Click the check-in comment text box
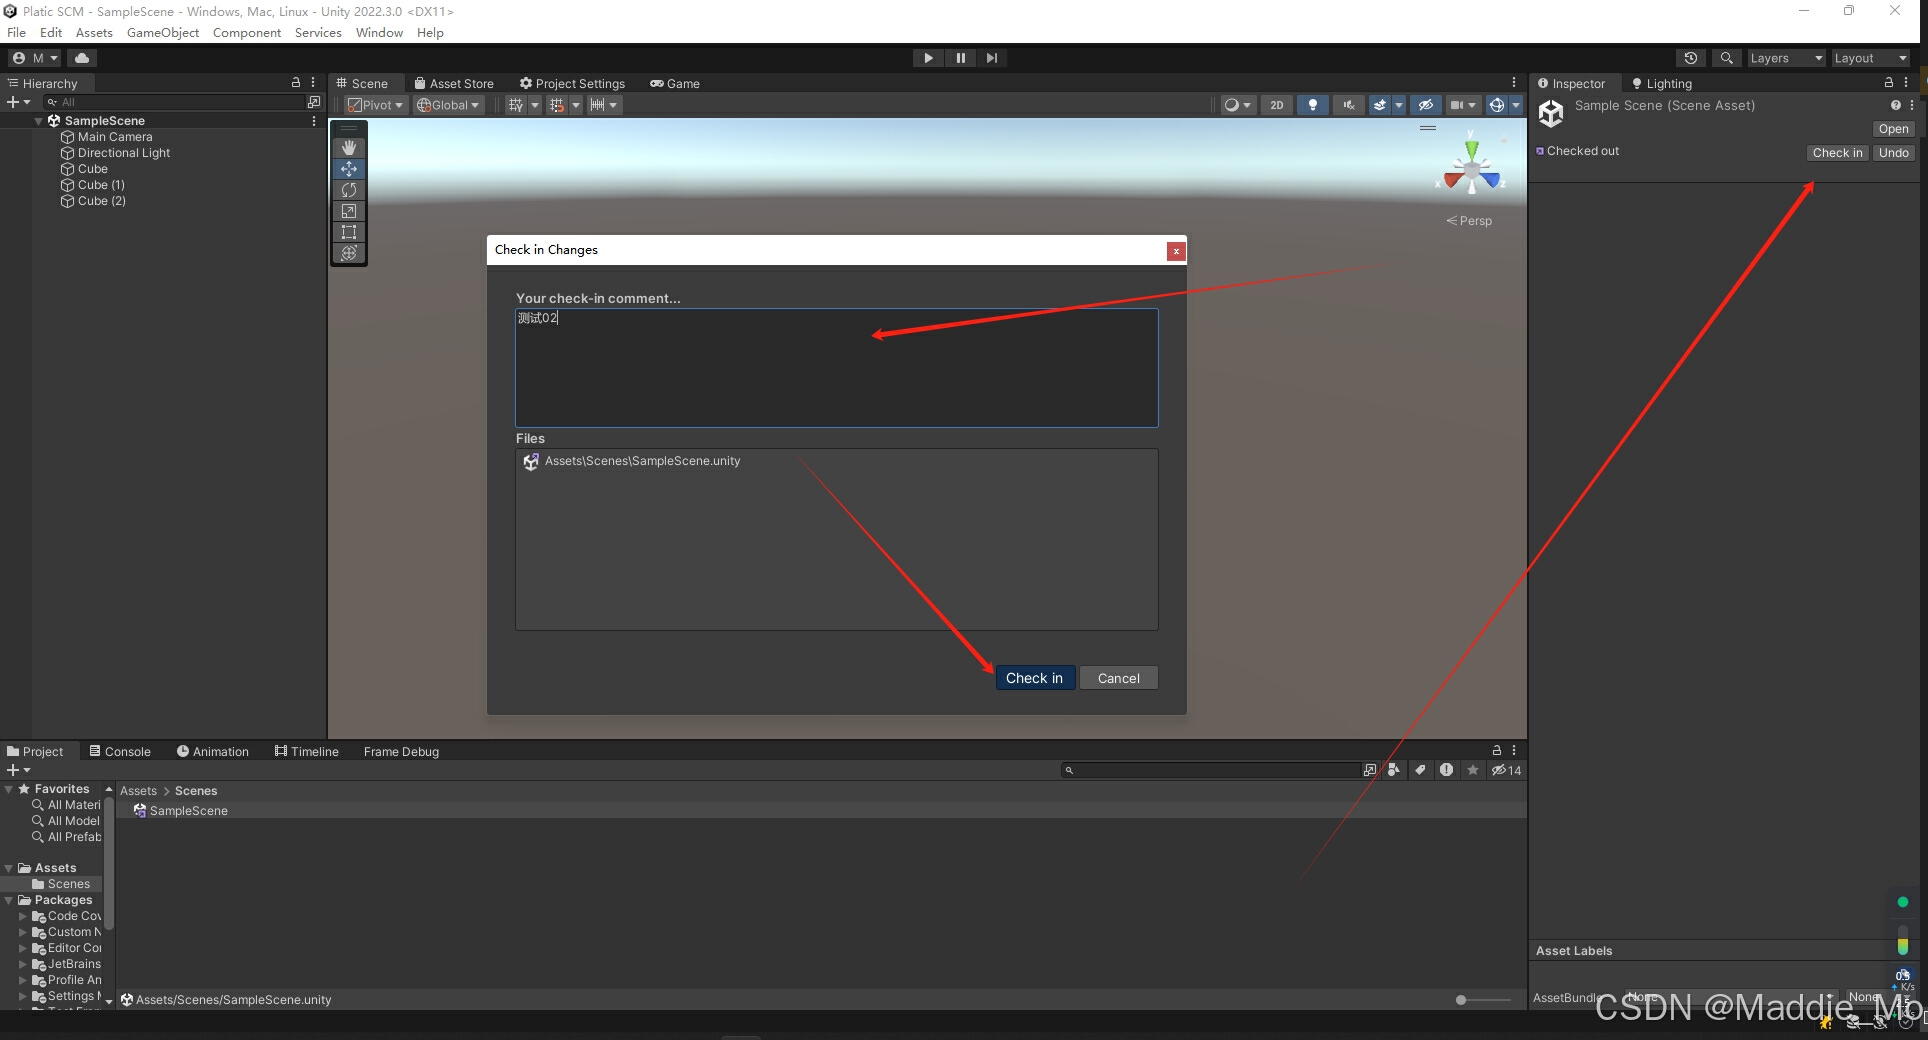The image size is (1928, 1040). (837, 367)
